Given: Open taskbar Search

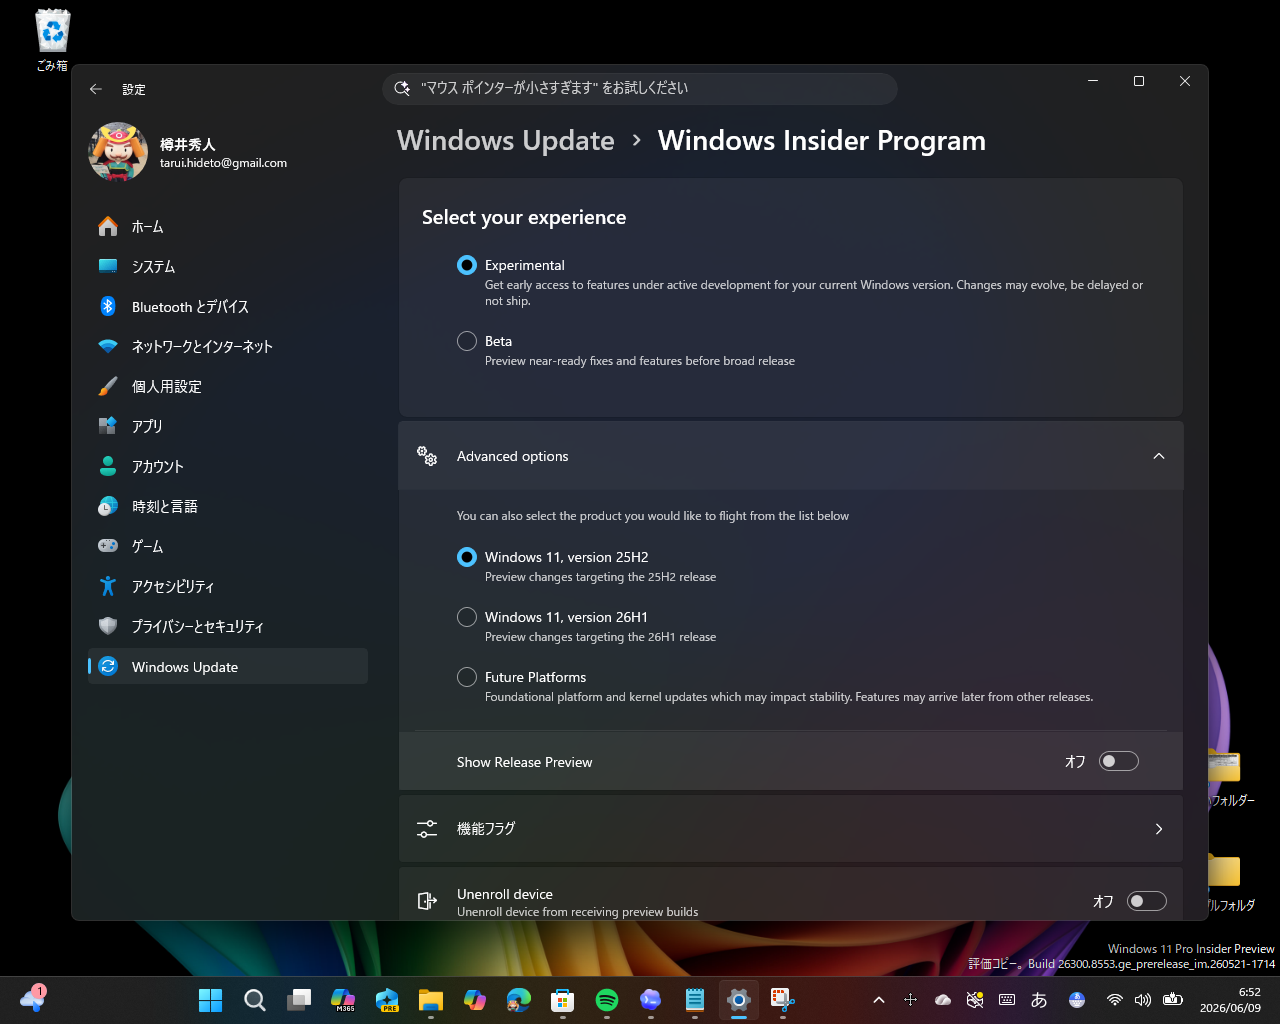Looking at the screenshot, I should 255,1000.
